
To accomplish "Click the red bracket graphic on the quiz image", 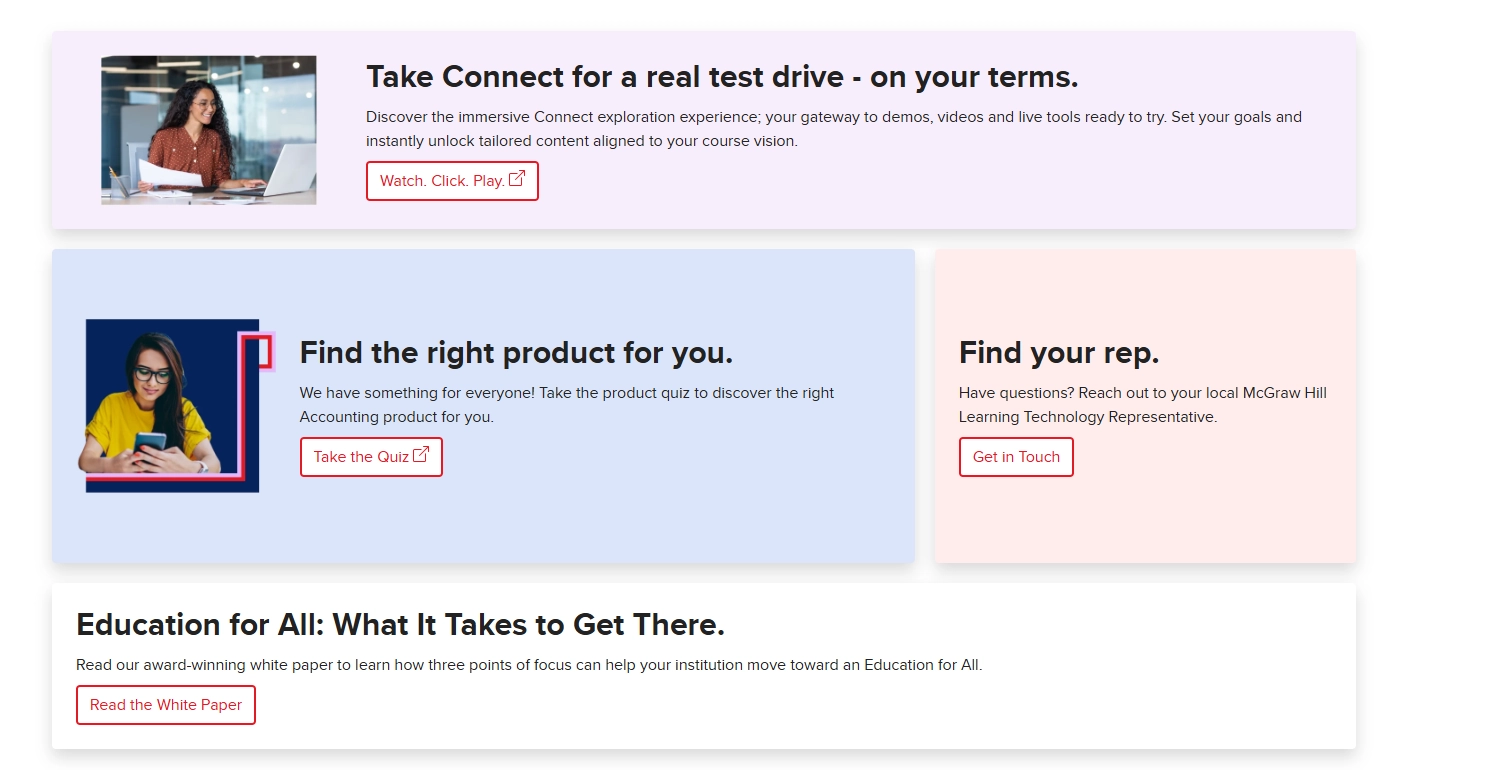I will click(x=263, y=350).
